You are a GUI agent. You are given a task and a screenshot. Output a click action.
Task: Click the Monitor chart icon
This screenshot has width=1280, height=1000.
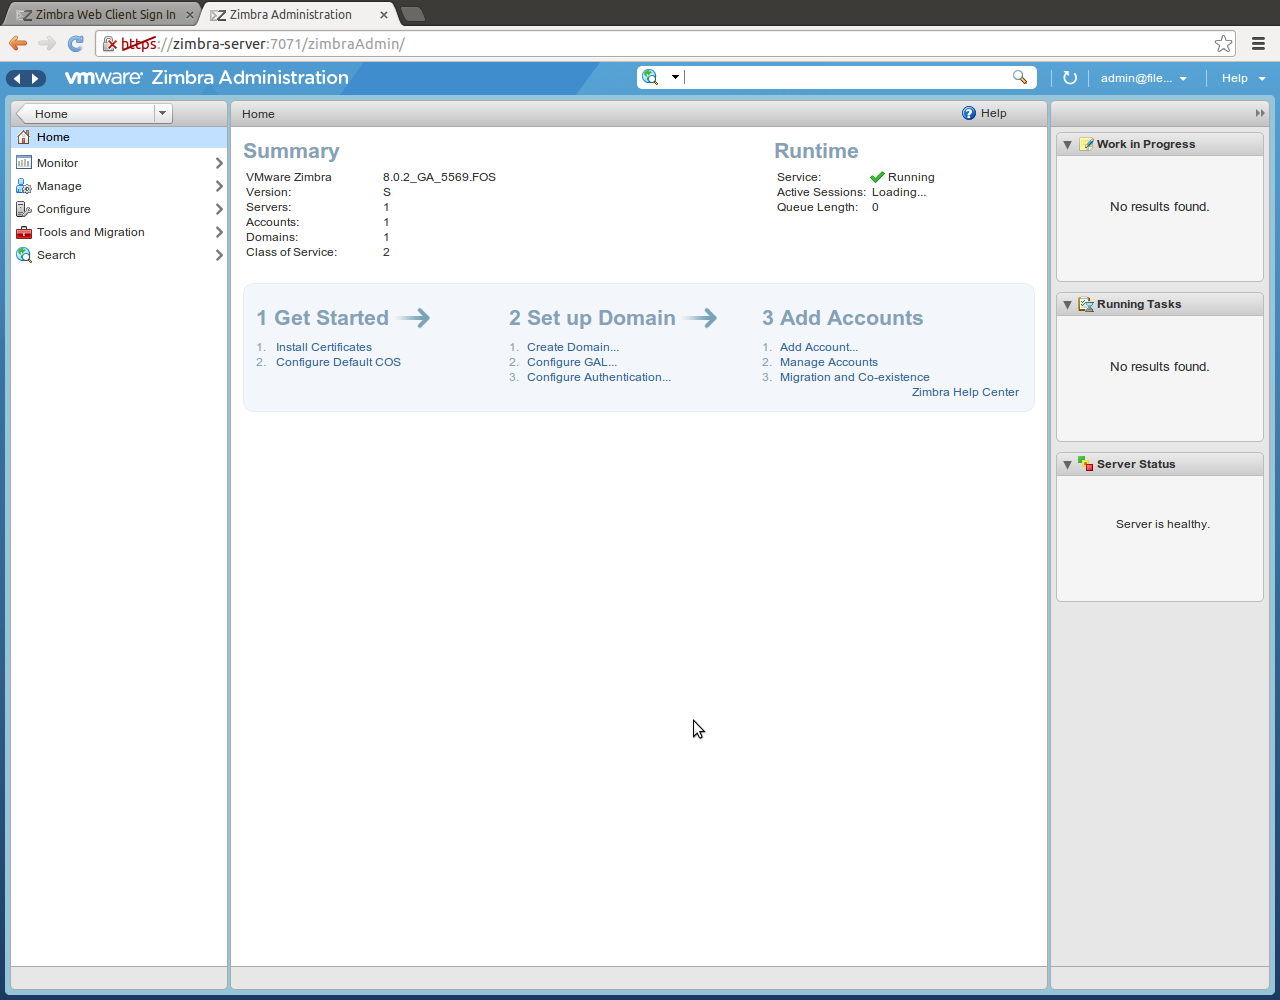(x=24, y=162)
